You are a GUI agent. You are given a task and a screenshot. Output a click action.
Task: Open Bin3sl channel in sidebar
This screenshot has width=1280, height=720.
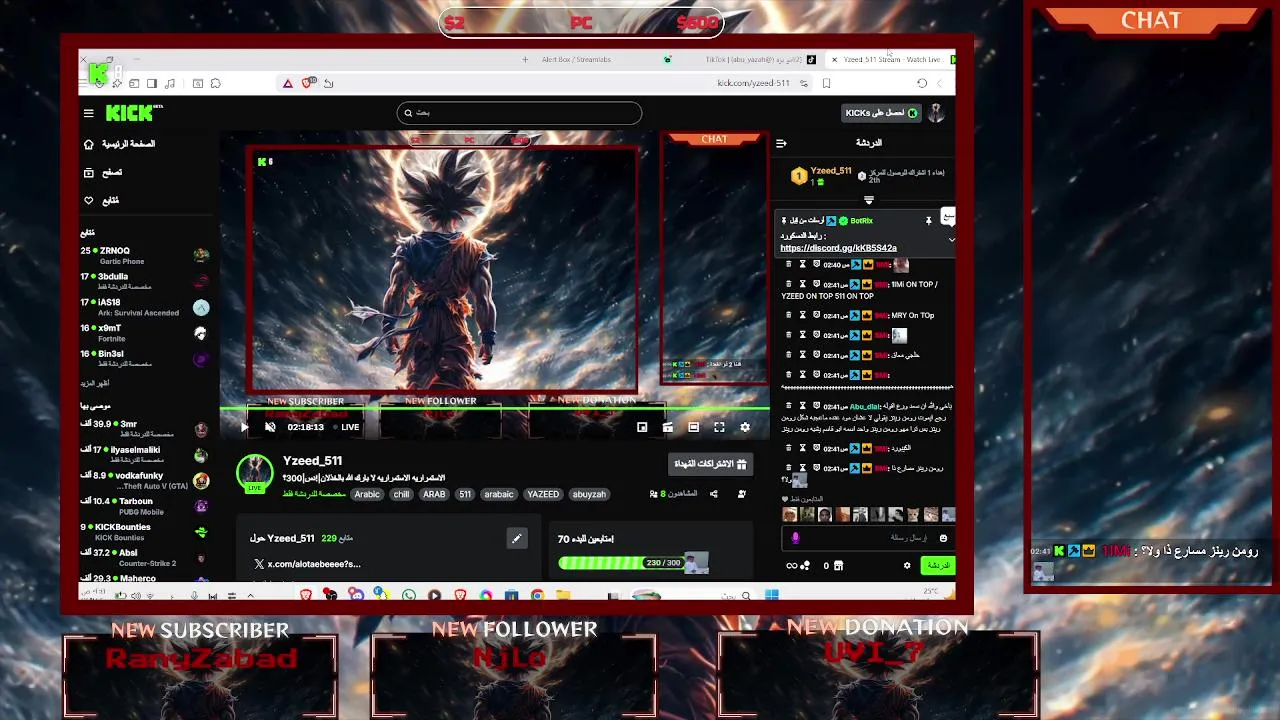pos(146,359)
